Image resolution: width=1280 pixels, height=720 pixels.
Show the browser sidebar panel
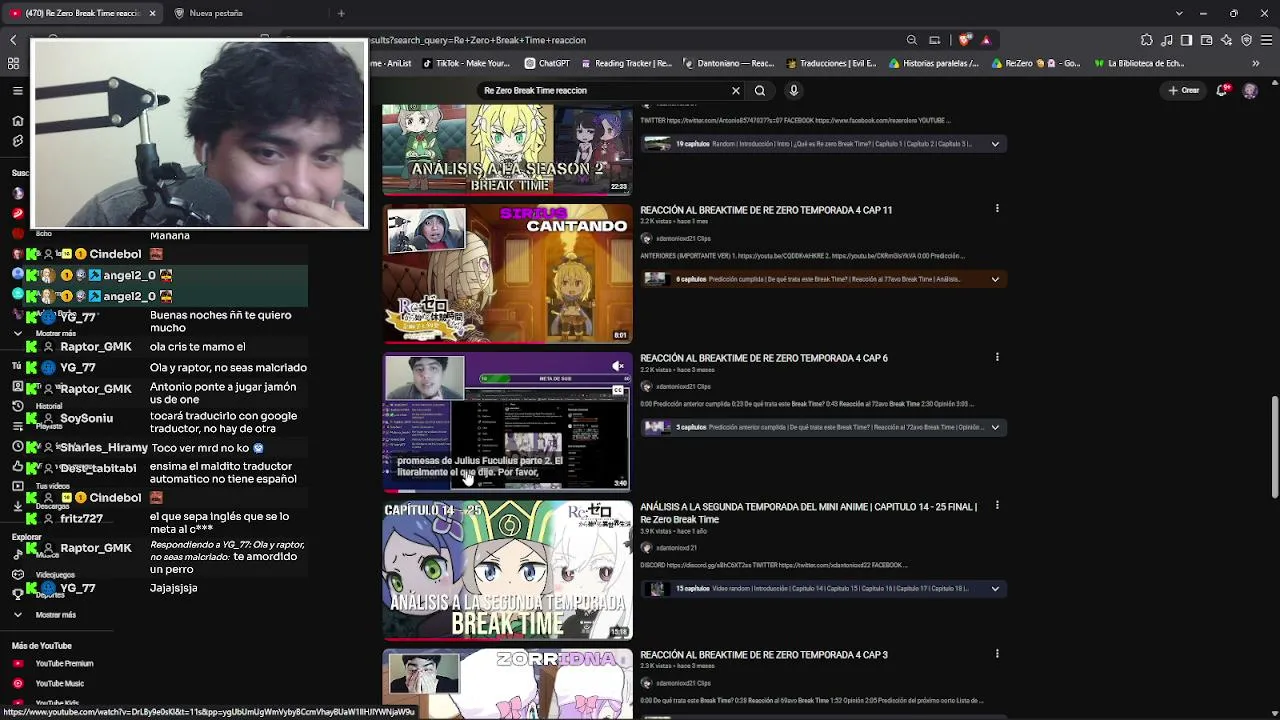tap(1186, 40)
